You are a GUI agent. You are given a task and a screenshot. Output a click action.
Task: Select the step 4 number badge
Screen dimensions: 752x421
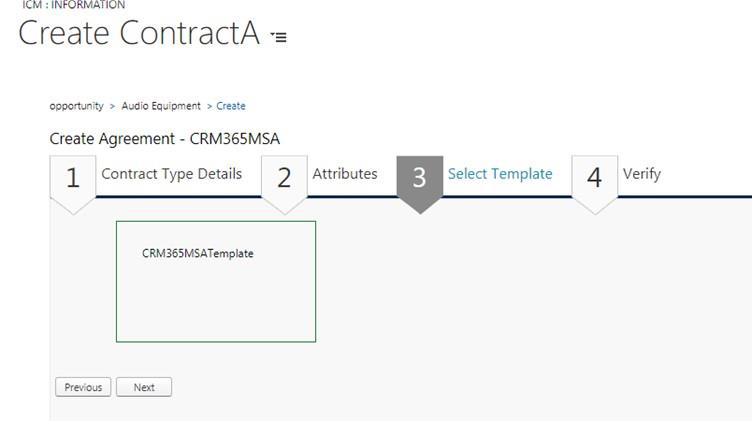(x=595, y=178)
